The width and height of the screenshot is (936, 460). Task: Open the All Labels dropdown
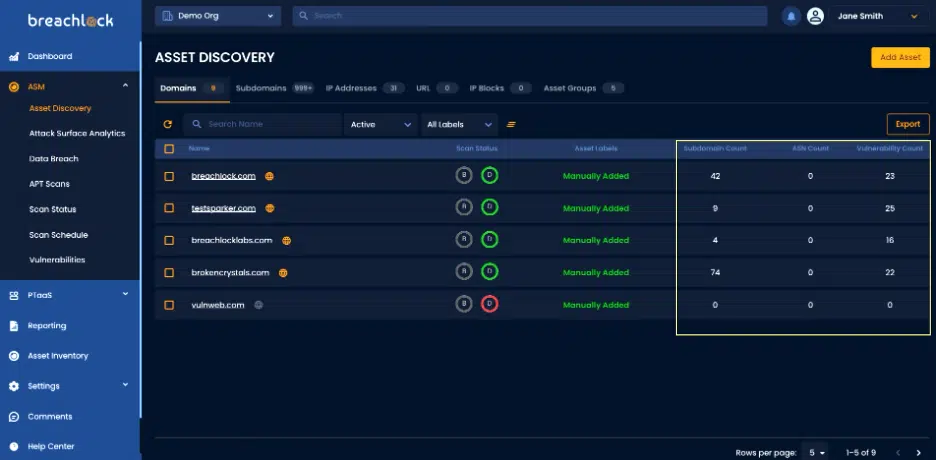coord(459,125)
